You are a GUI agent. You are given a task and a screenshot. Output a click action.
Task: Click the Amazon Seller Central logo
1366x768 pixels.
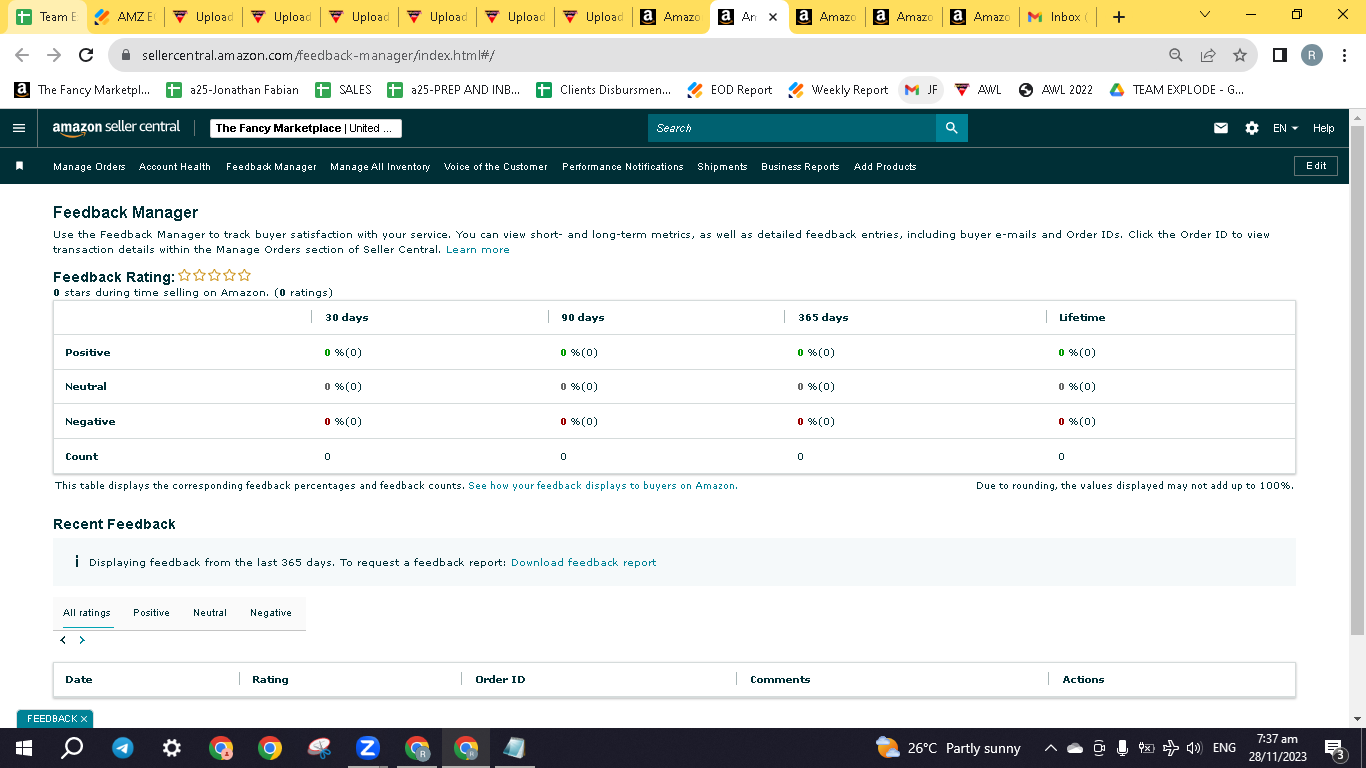click(x=116, y=128)
